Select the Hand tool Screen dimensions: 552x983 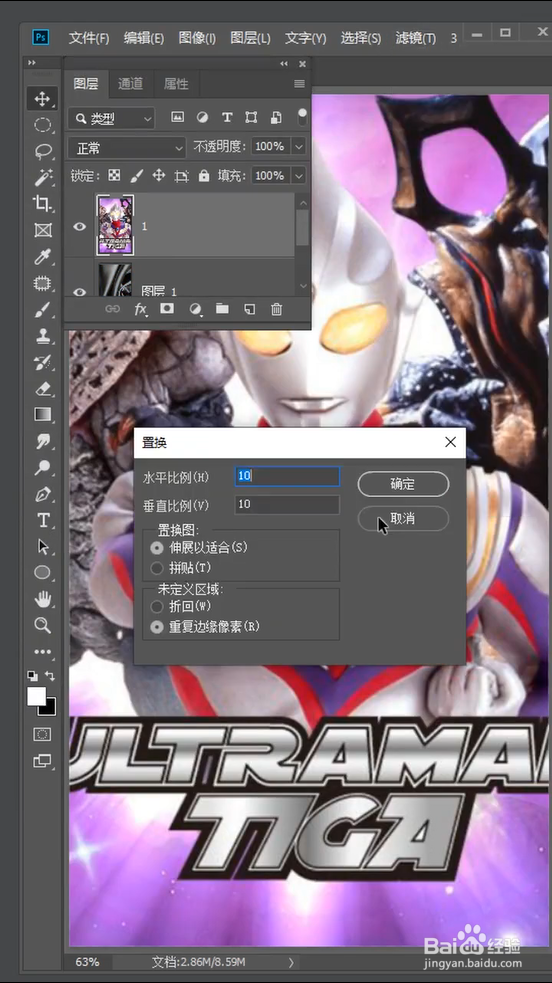click(43, 599)
